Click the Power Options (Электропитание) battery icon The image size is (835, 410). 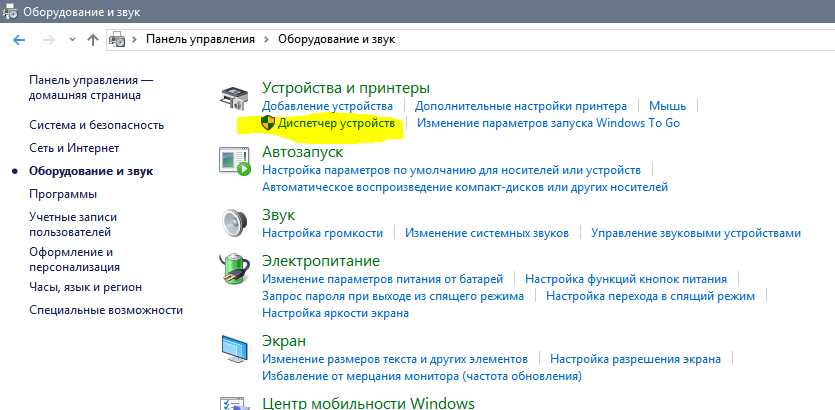[x=235, y=270]
